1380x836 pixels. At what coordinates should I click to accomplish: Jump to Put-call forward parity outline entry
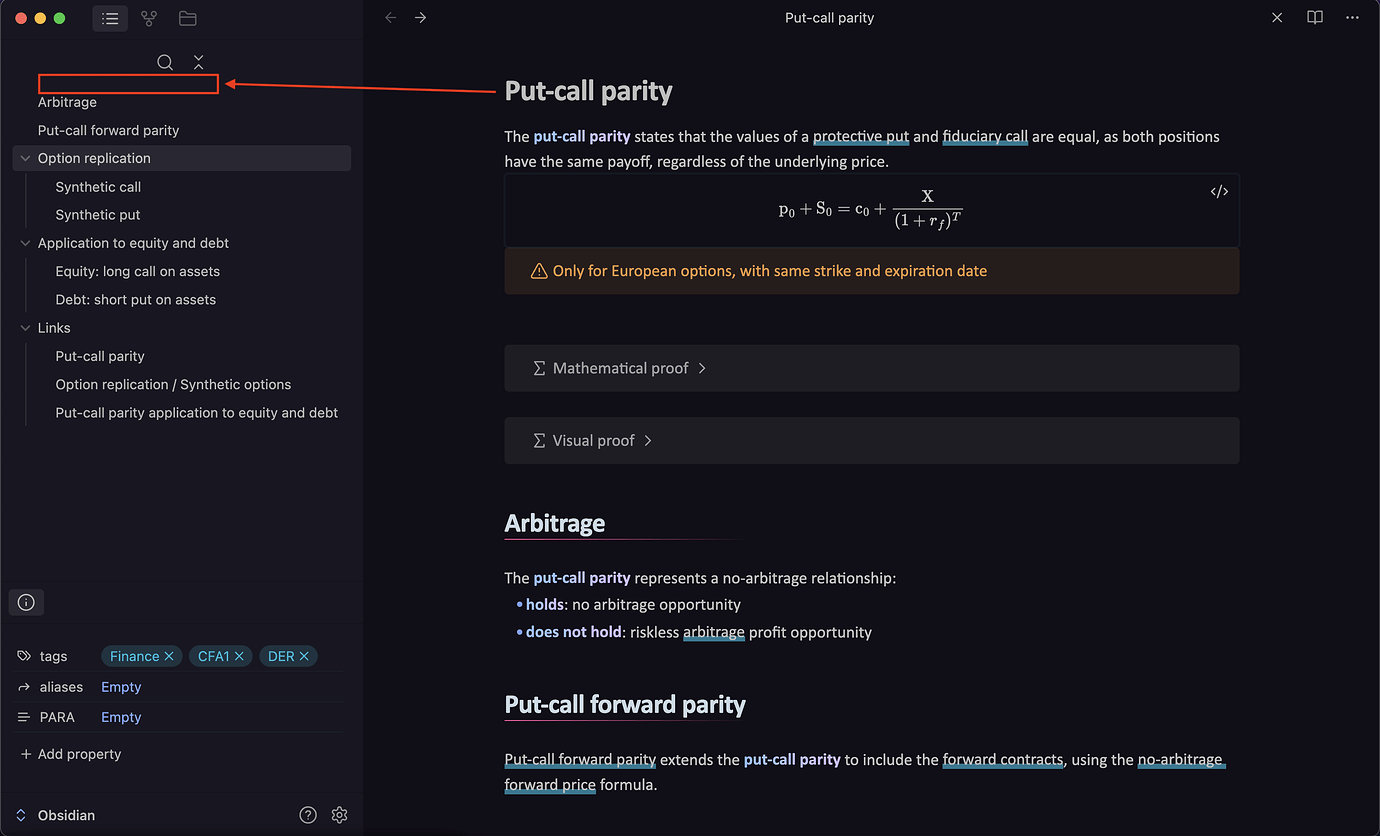point(108,130)
